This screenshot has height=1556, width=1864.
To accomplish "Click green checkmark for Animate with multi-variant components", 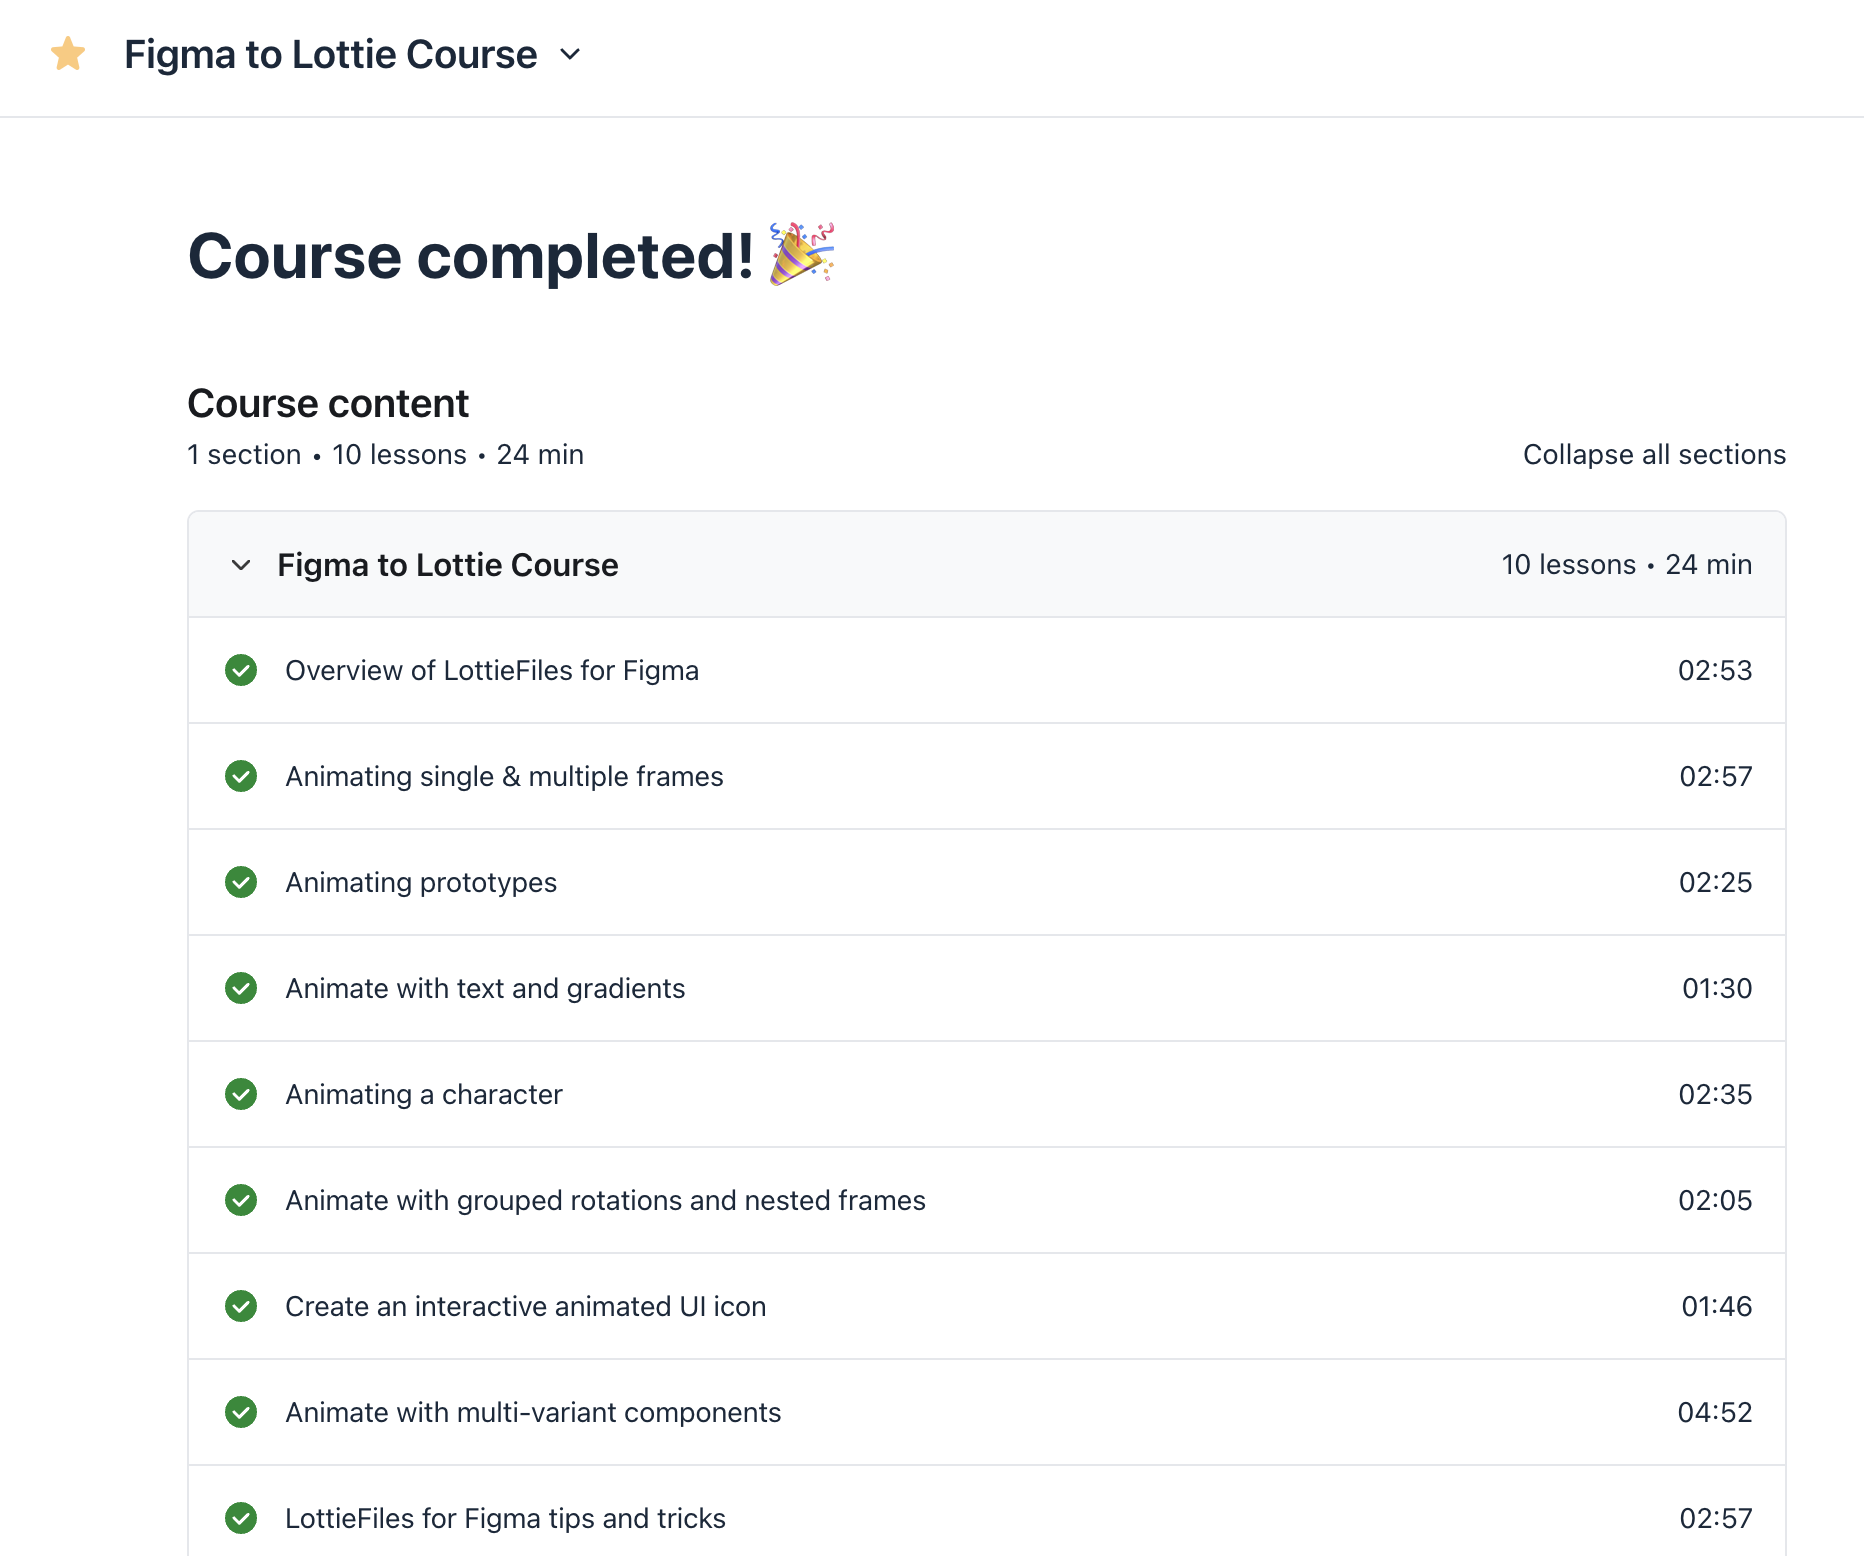I will coord(241,1412).
